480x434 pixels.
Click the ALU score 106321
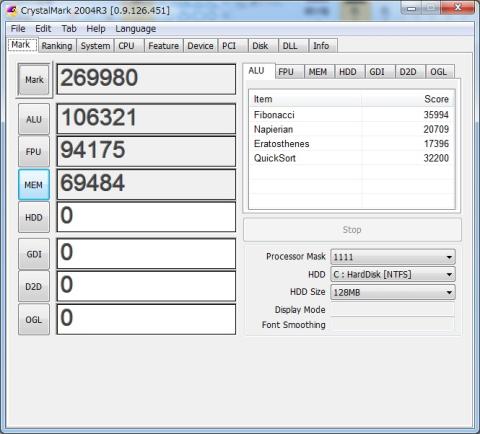tap(146, 119)
